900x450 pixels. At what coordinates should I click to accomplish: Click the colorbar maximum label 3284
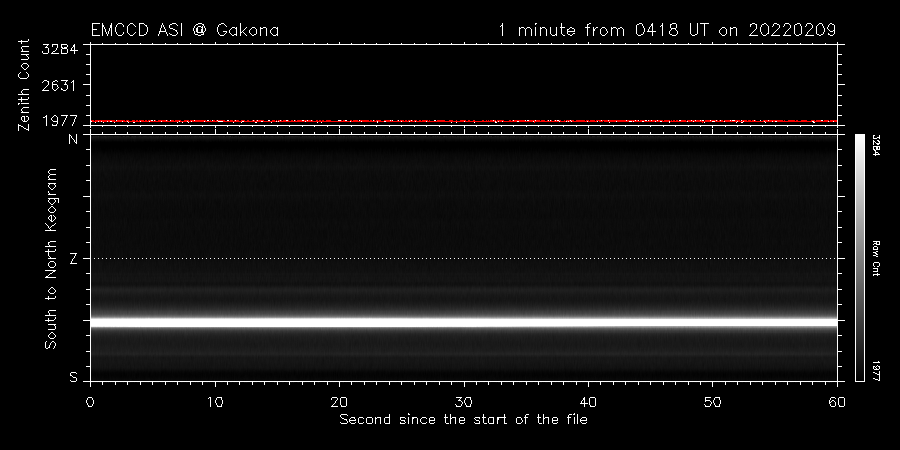point(876,146)
